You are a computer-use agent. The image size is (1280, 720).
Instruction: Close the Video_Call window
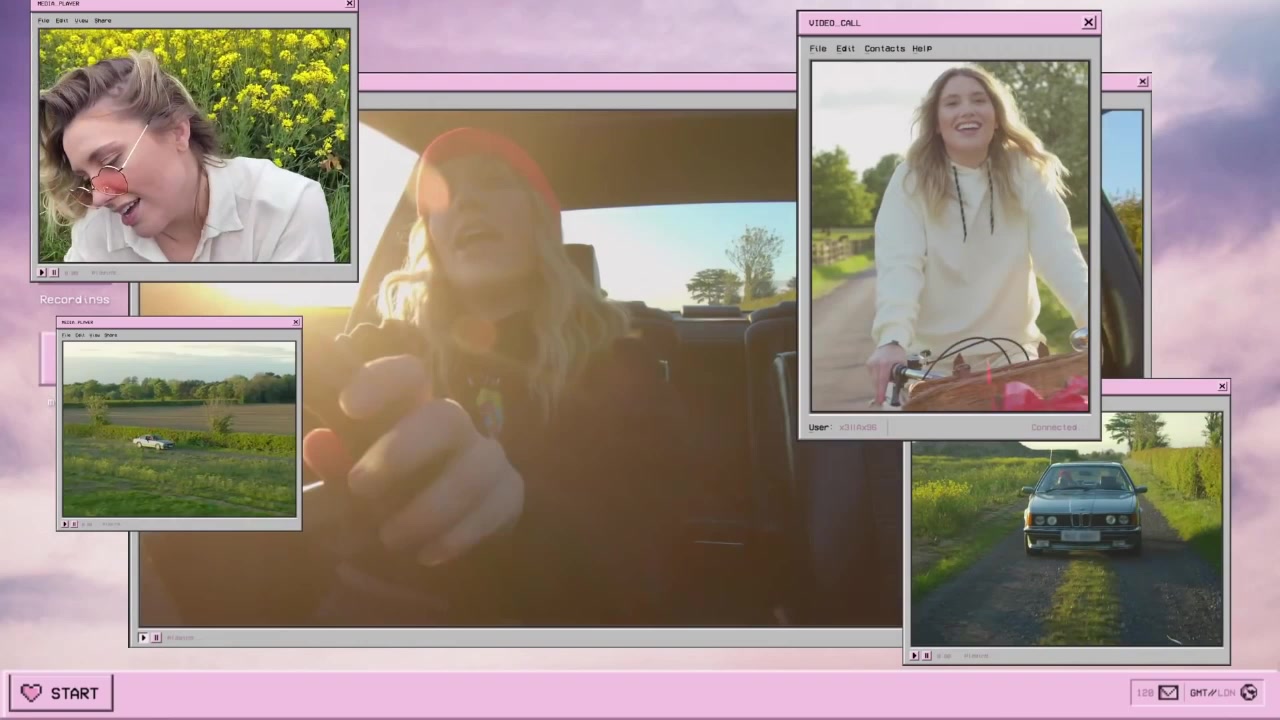pos(1089,22)
